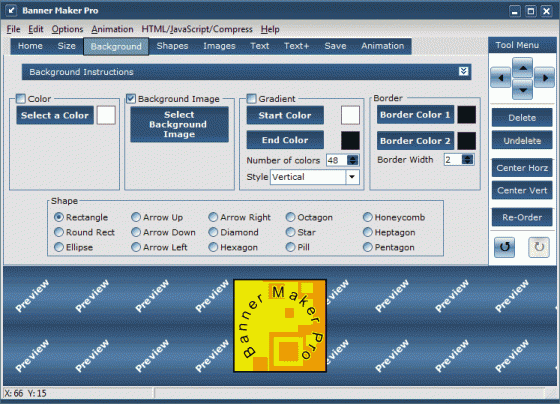The image size is (560, 404).
Task: Open the Help menu
Action: [x=270, y=29]
